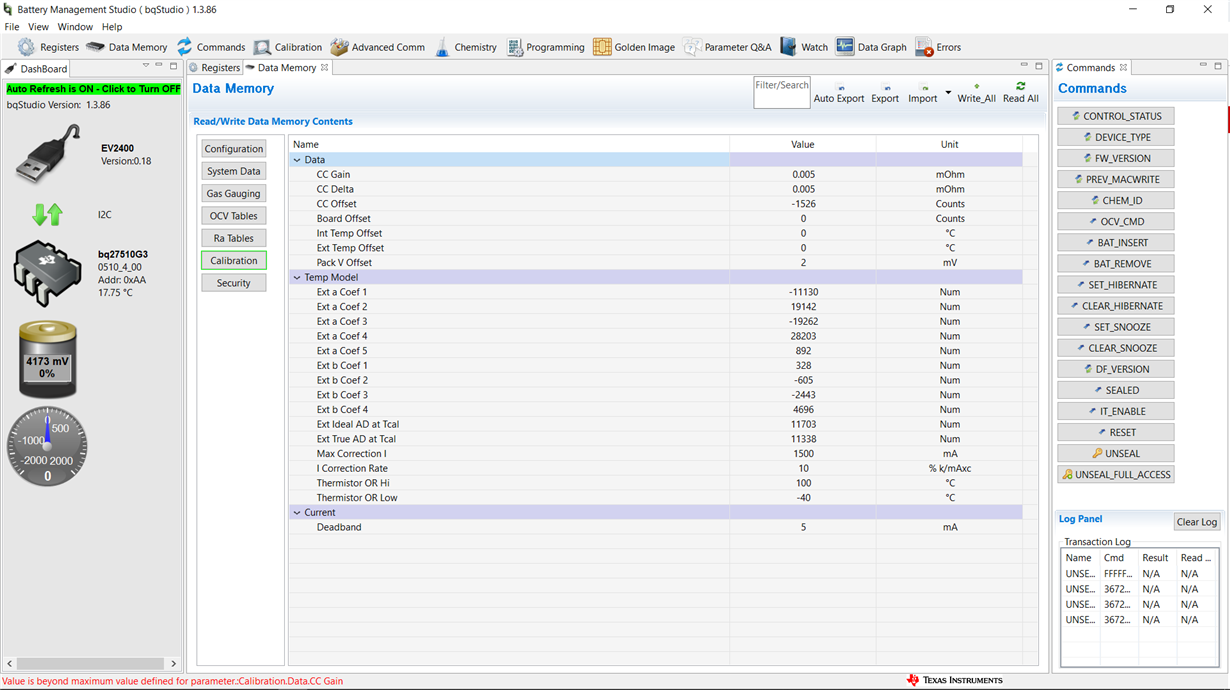Send the IT_ENABLE command

click(1116, 411)
